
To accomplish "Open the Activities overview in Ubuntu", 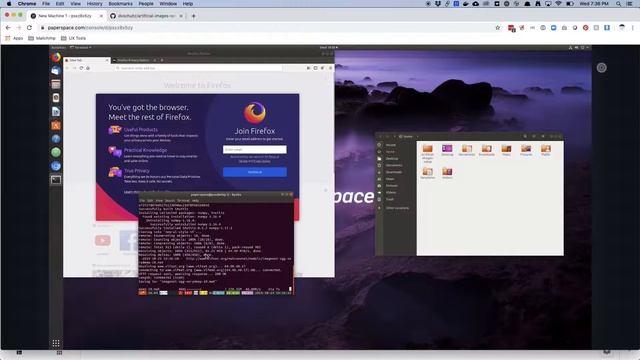I will click(58, 48).
